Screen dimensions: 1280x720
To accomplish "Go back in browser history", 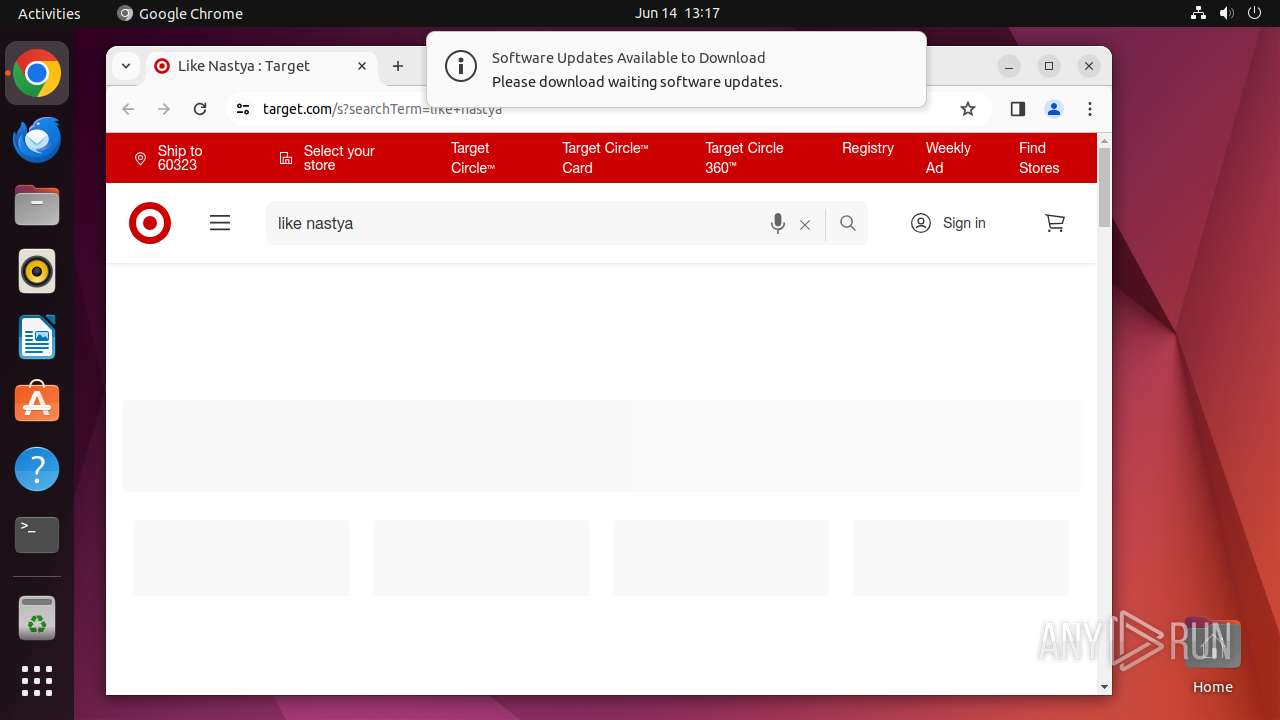I will point(128,109).
